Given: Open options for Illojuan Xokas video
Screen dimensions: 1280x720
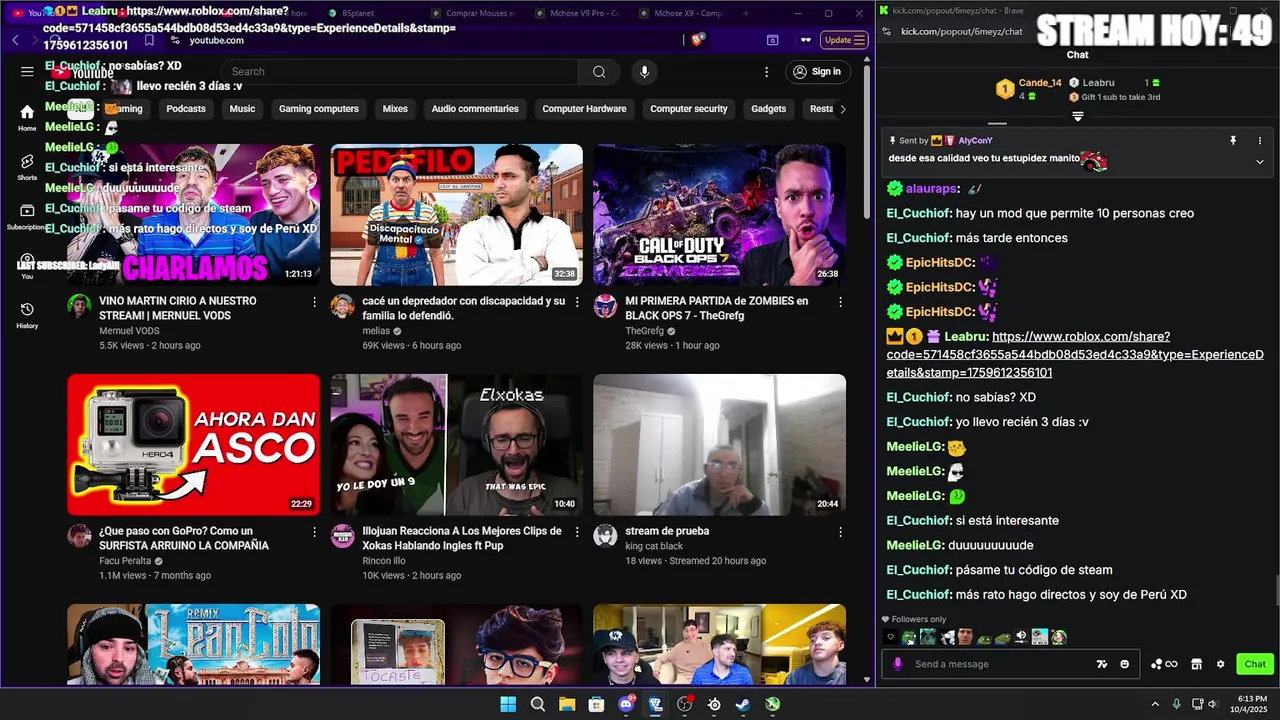Looking at the screenshot, I should click(577, 532).
